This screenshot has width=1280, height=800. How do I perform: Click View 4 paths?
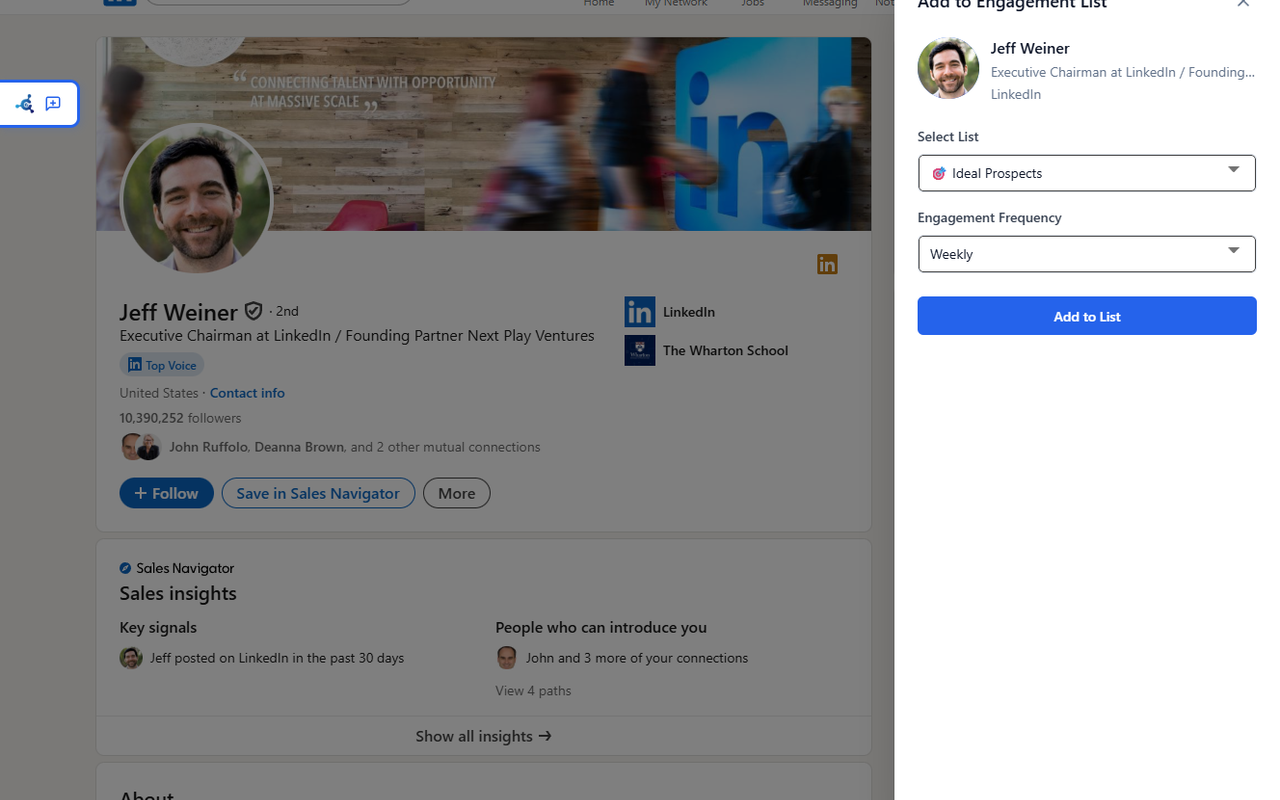533,690
